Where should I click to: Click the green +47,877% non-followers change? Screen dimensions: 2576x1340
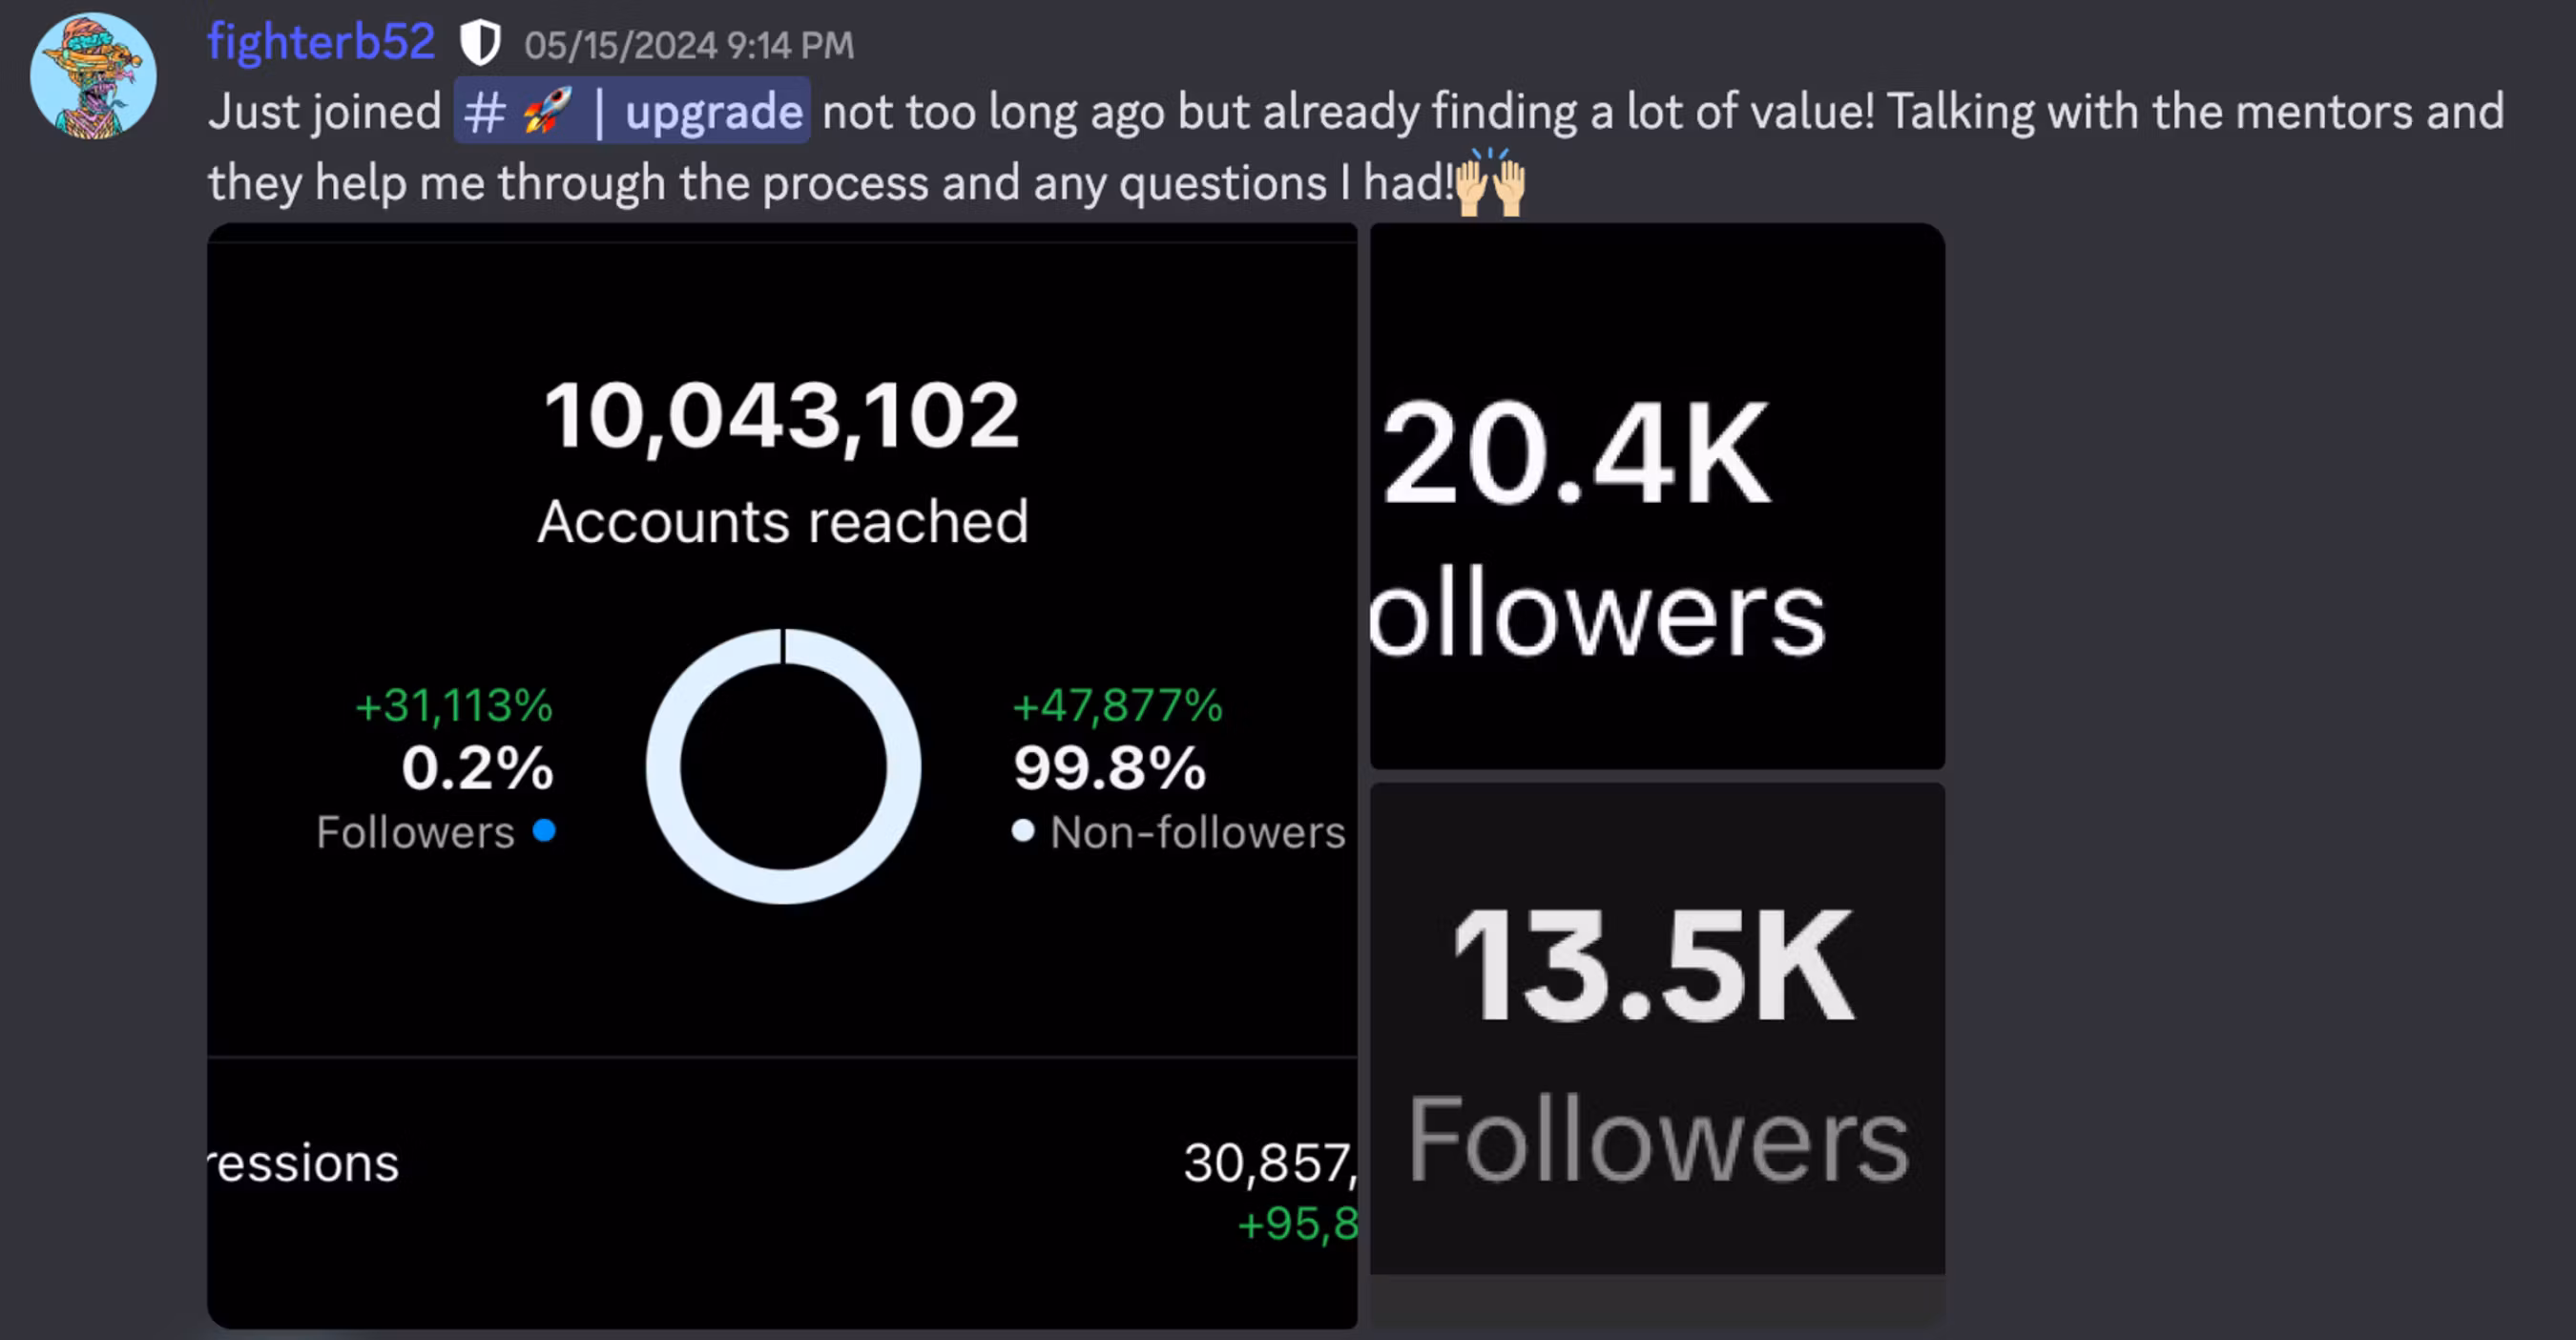[x=1117, y=706]
